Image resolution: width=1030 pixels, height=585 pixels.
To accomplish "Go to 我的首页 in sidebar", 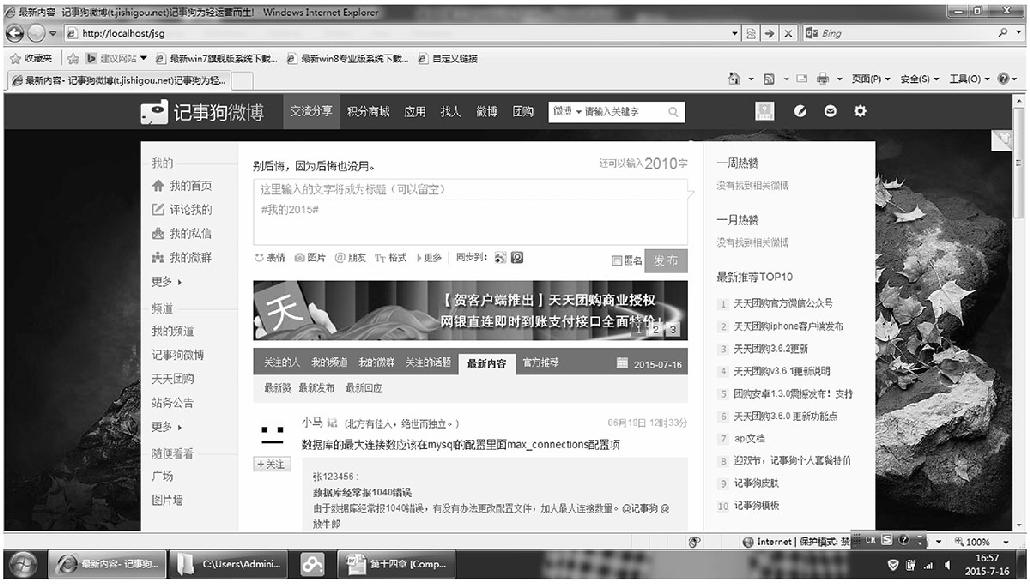I will [183, 186].
